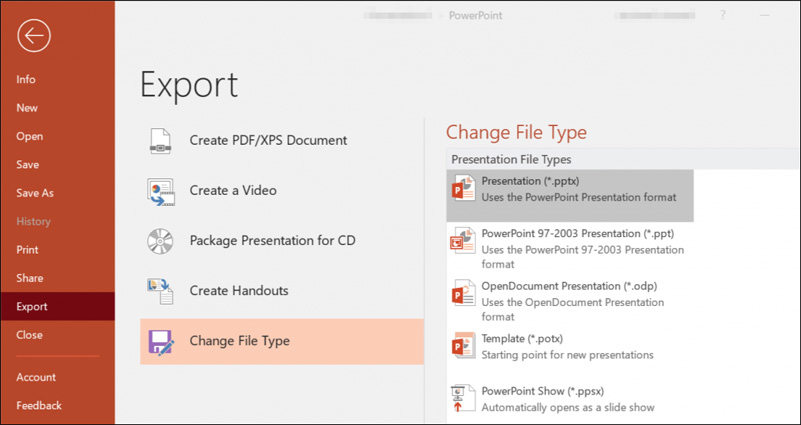Click 'Starting point for new presentations' text
Image resolution: width=801 pixels, height=425 pixels.
pyautogui.click(x=568, y=355)
